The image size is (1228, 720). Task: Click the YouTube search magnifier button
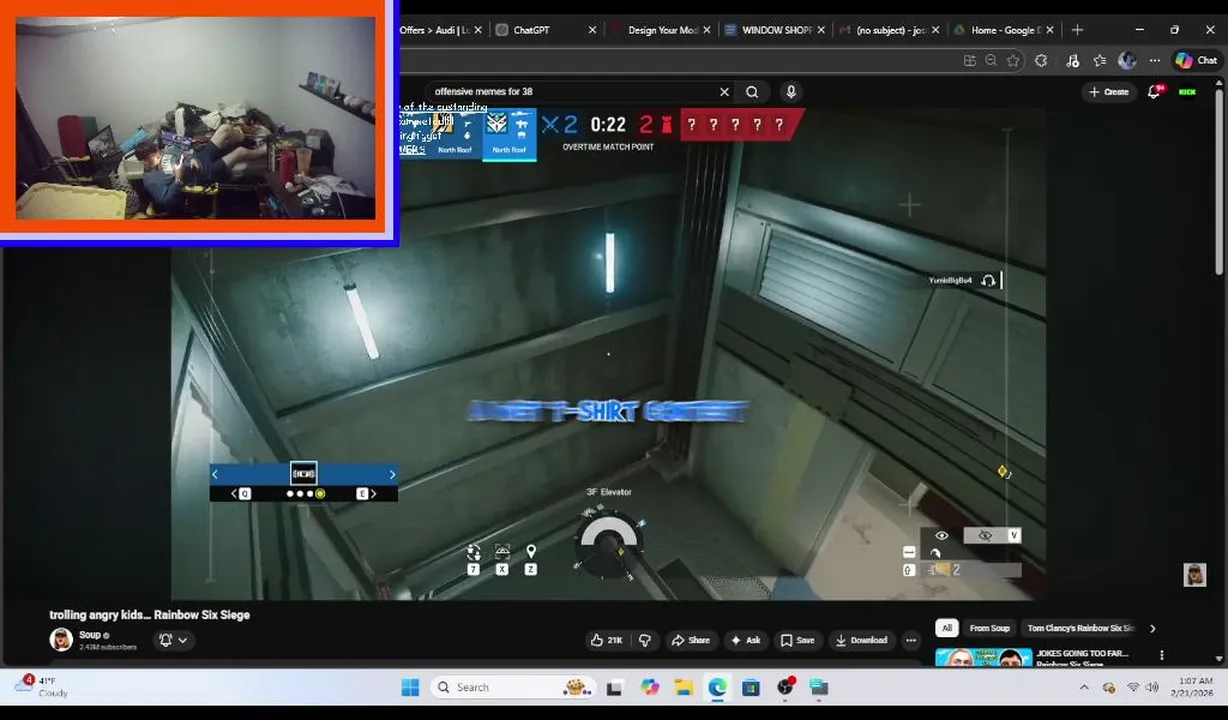point(752,92)
